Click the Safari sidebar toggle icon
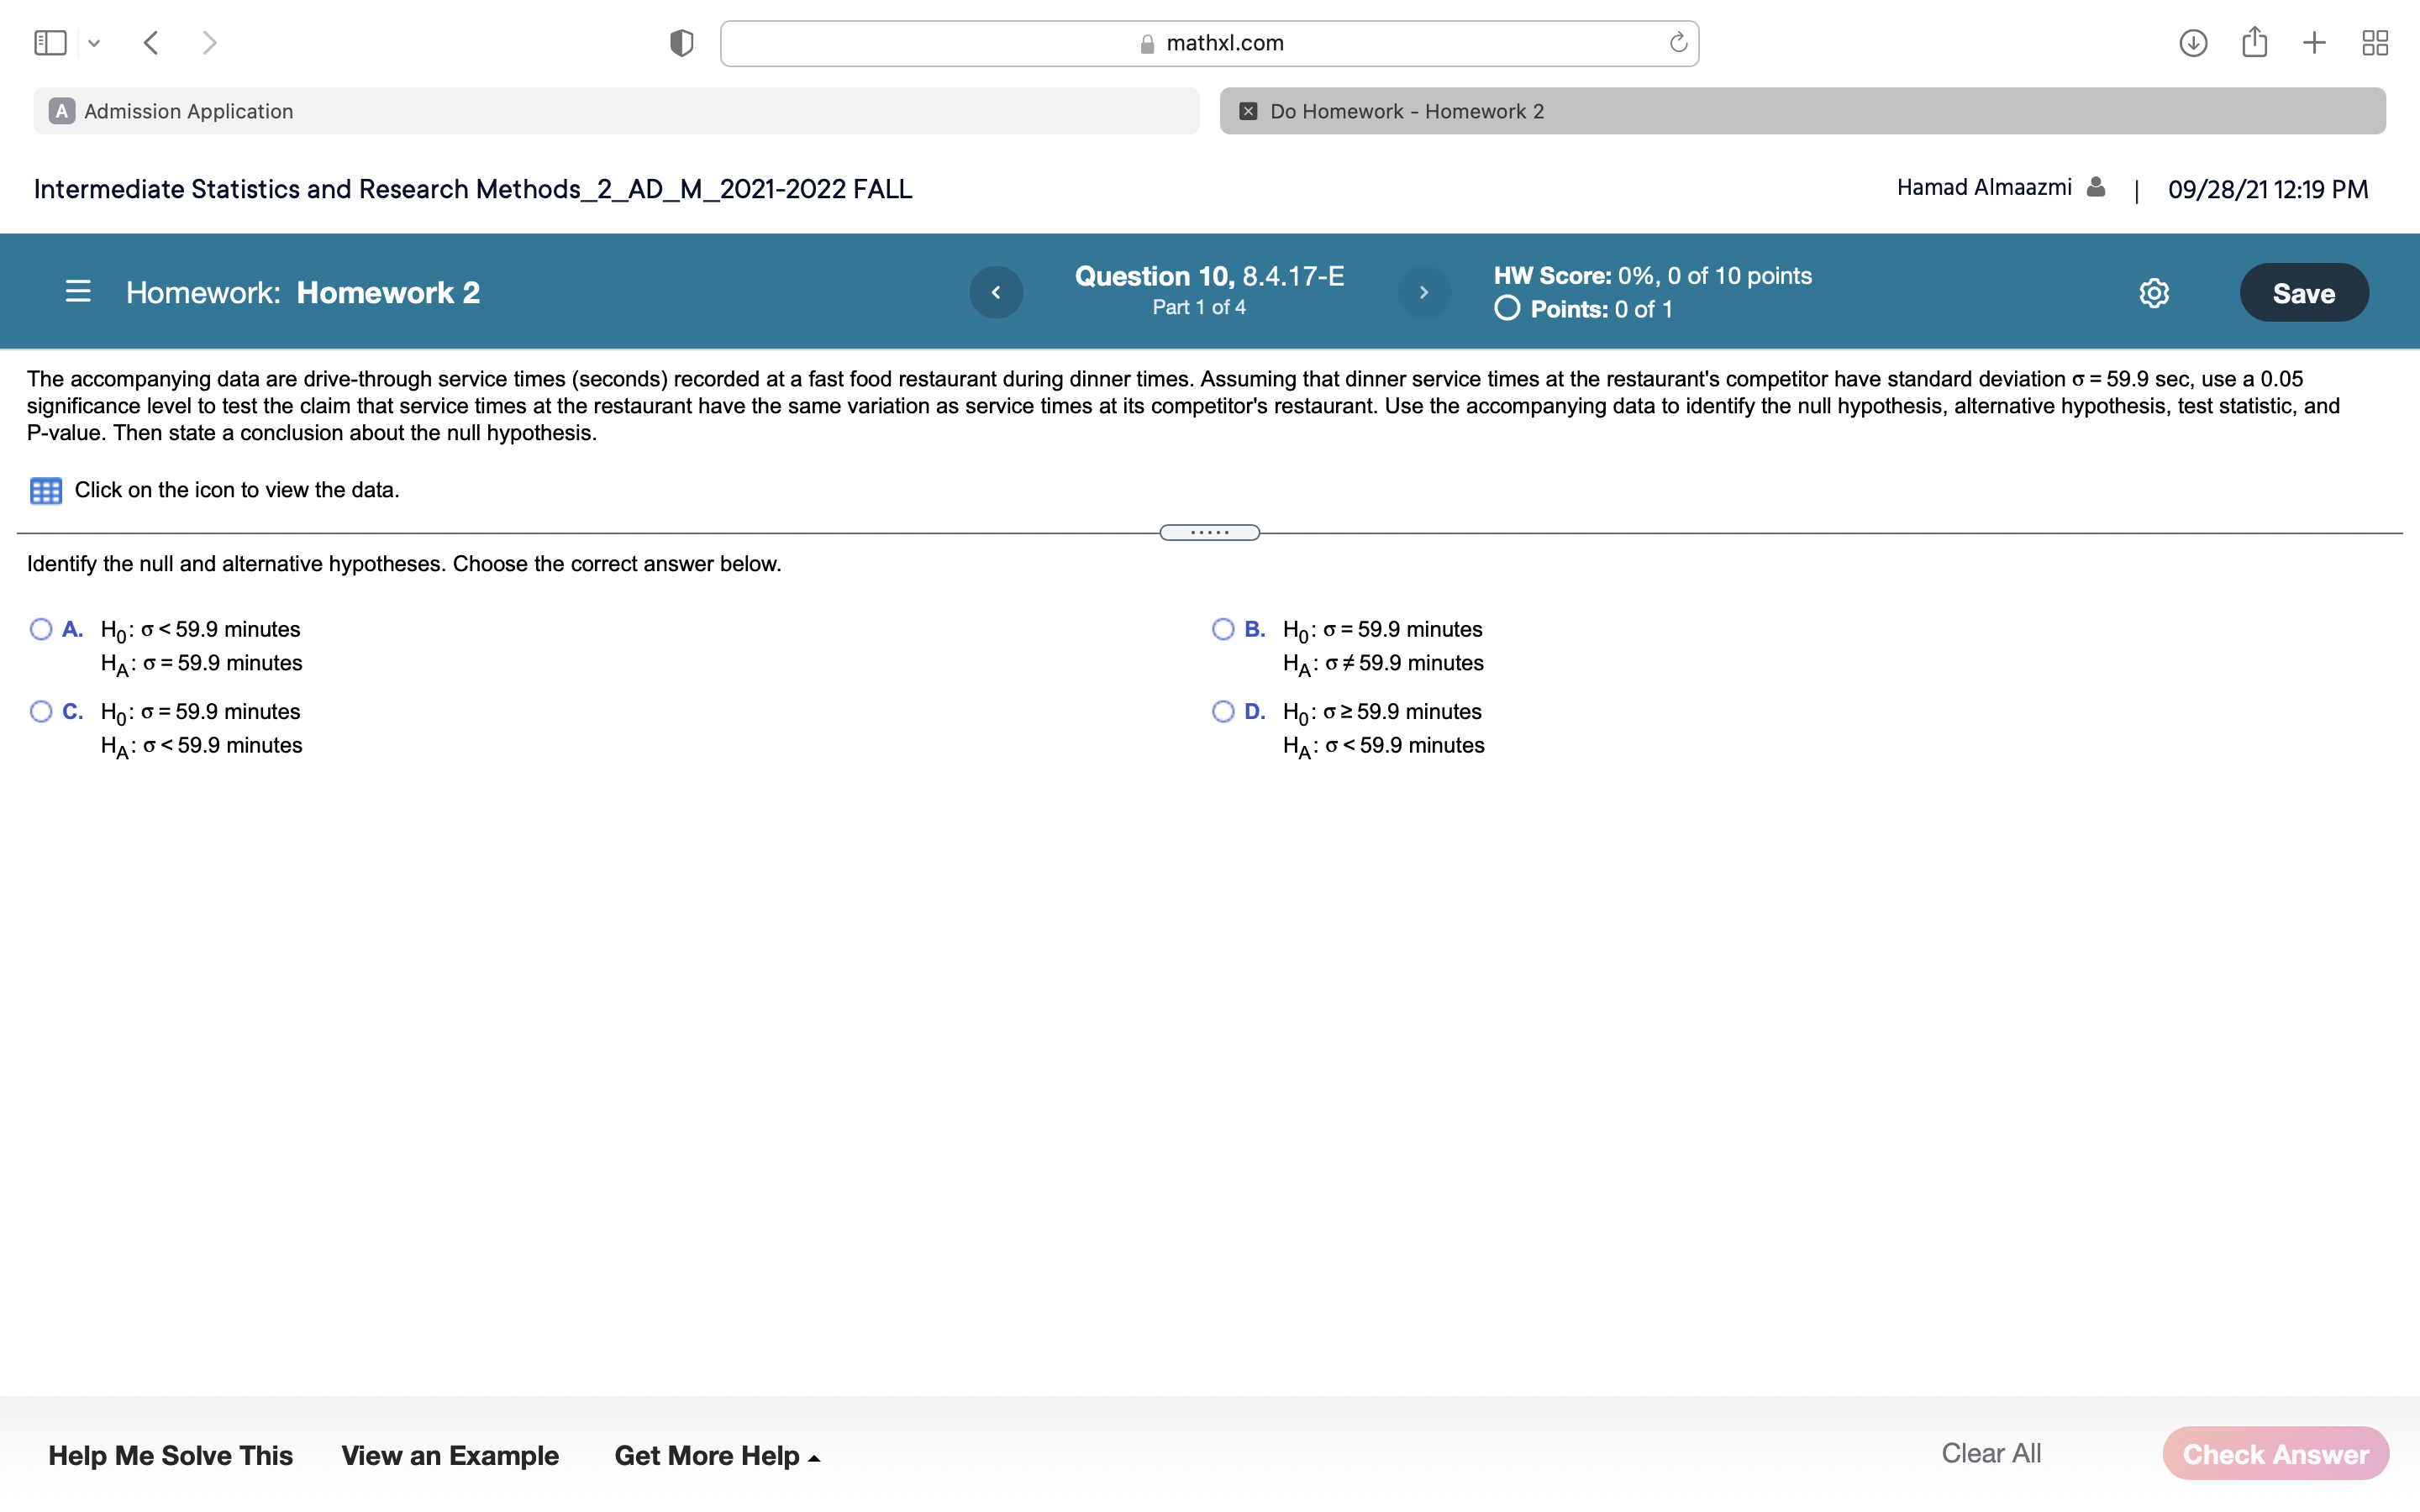Screen dimensions: 2420x1512 pyautogui.click(x=50, y=43)
